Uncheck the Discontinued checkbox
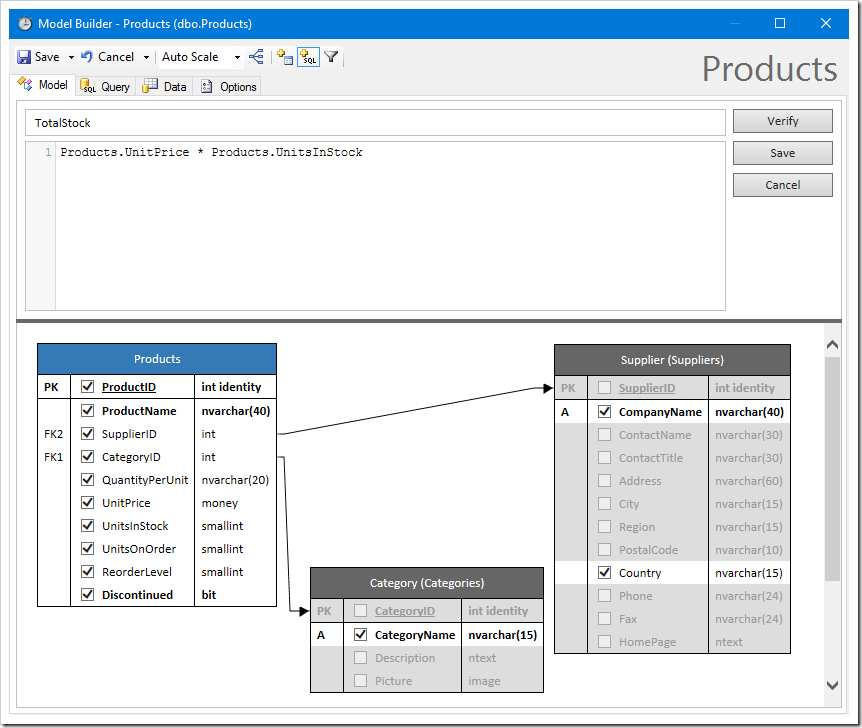The height and width of the screenshot is (728, 862). [x=87, y=594]
